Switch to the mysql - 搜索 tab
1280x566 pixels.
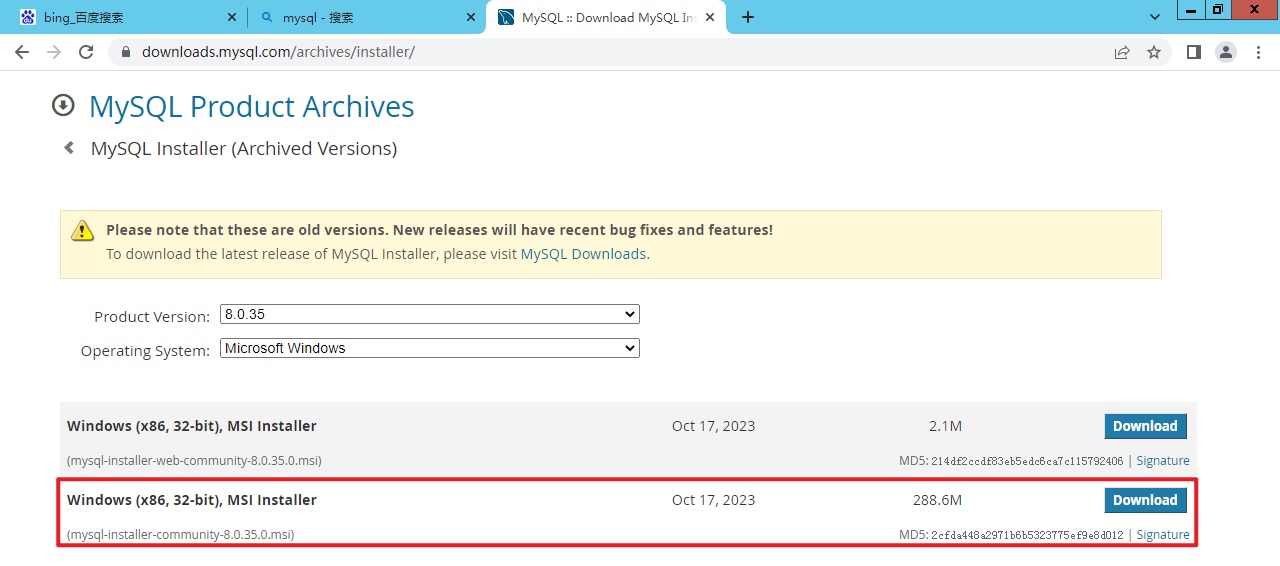[366, 17]
